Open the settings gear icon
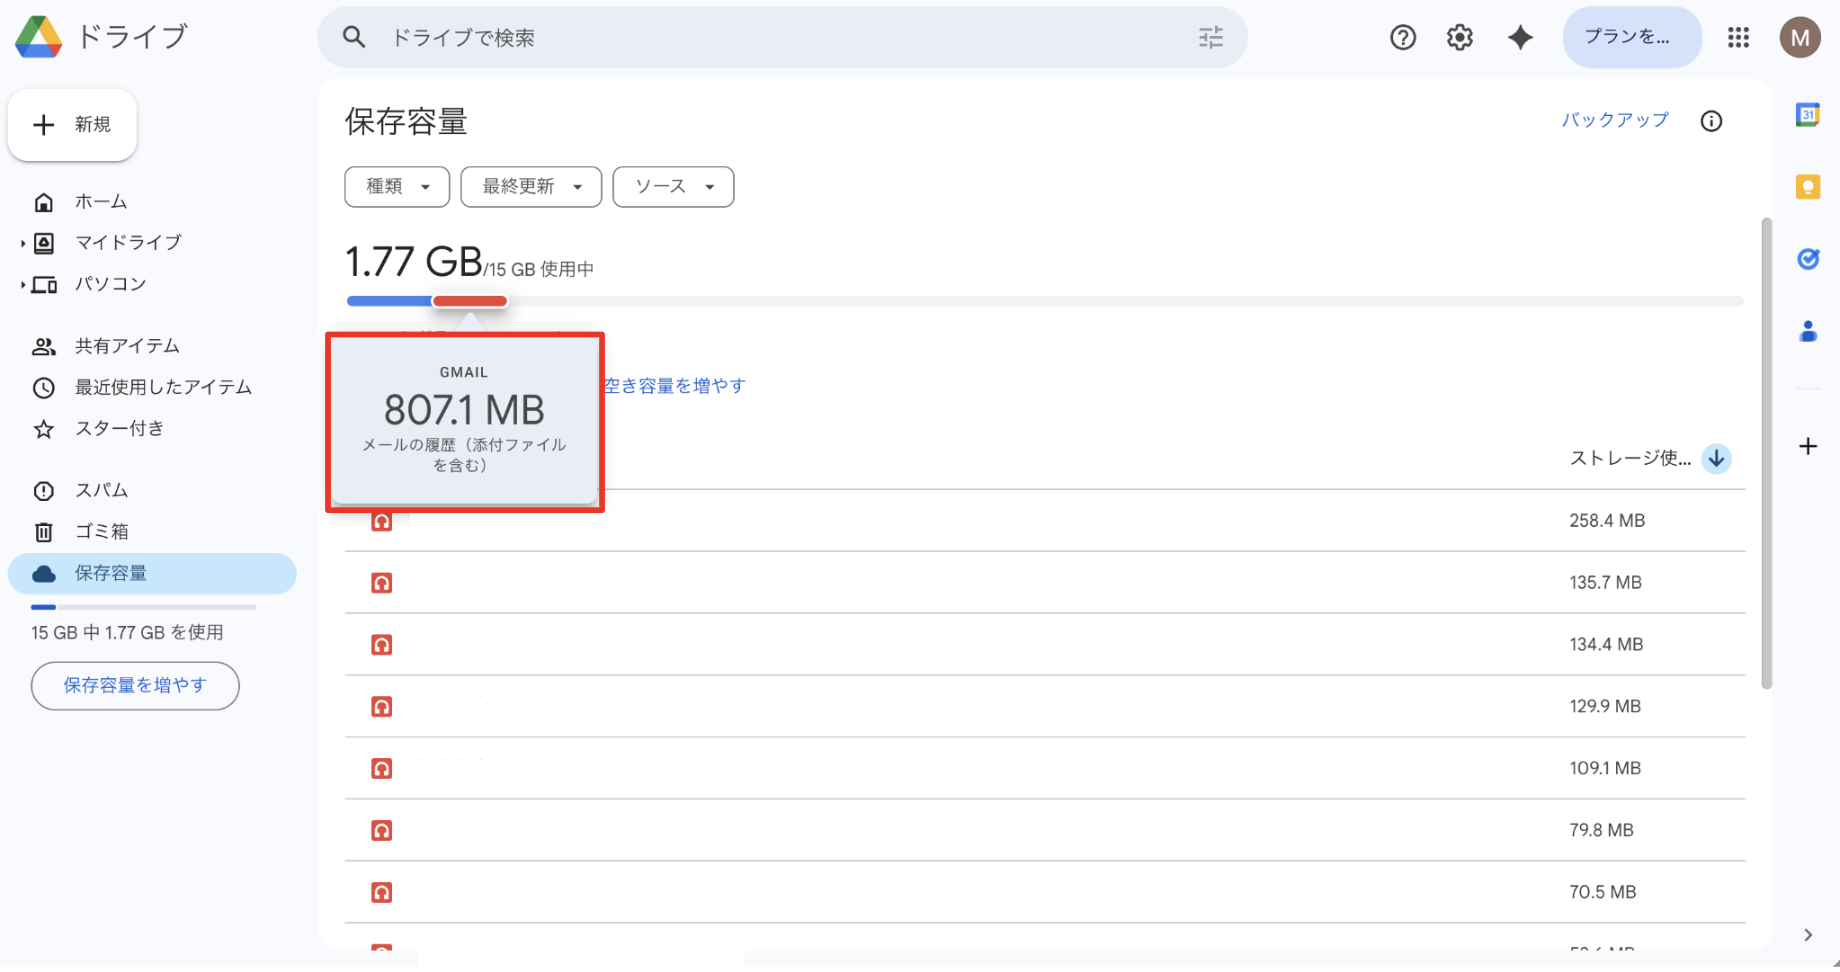This screenshot has height=972, width=1840. tap(1460, 37)
